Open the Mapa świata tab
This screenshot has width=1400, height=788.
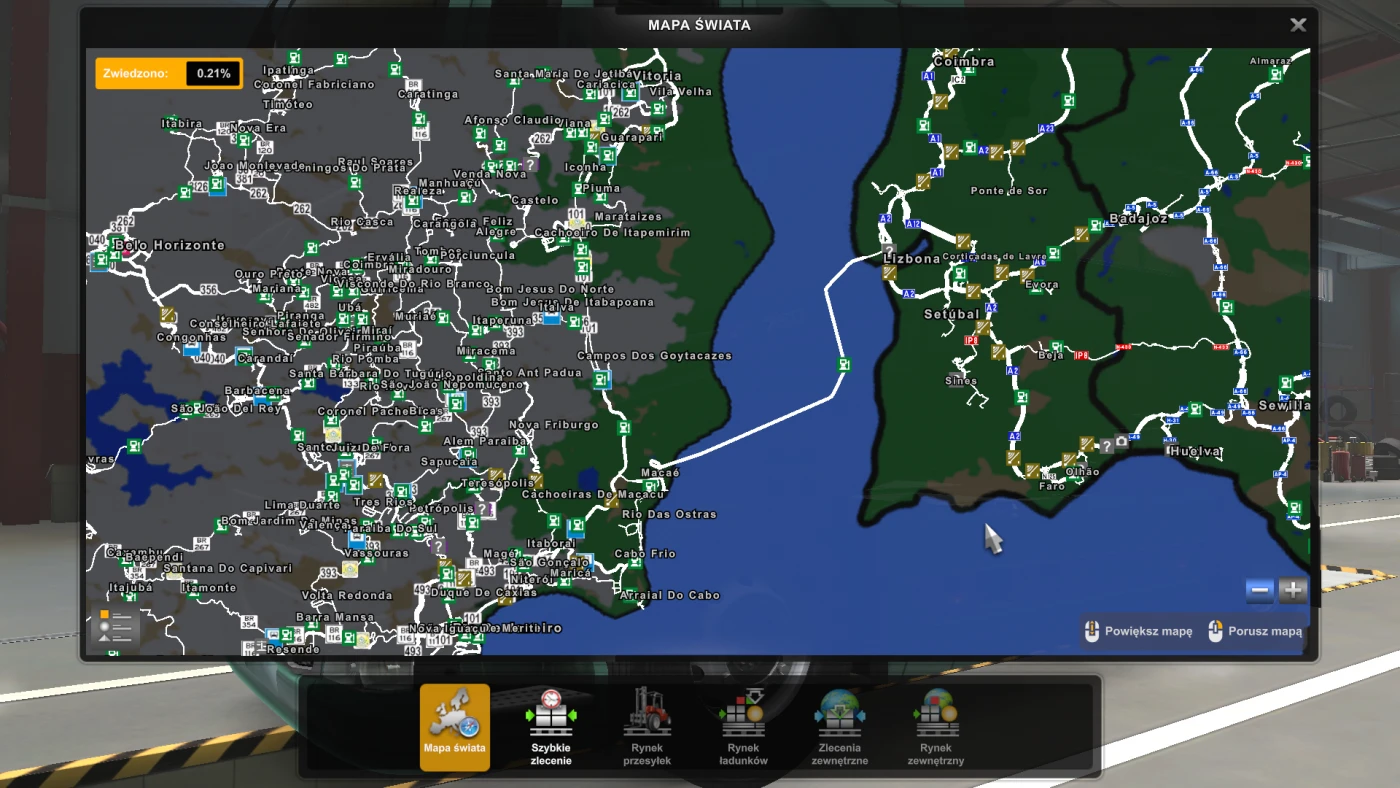coord(455,727)
